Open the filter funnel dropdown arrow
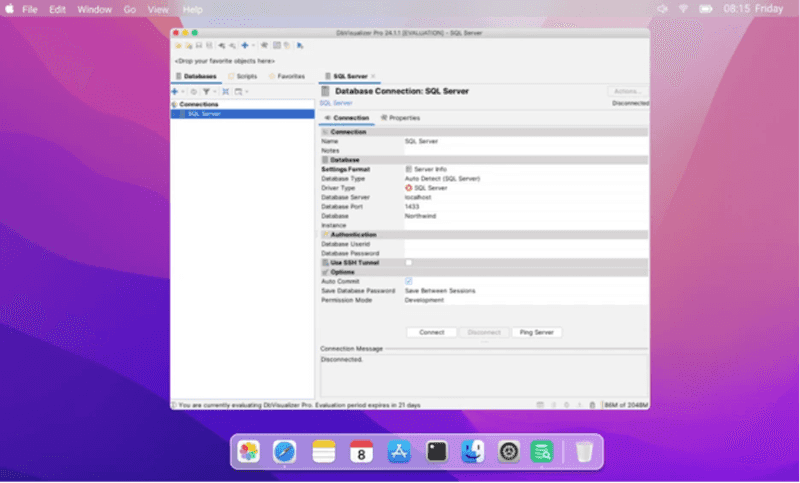The width and height of the screenshot is (800, 483). [214, 92]
